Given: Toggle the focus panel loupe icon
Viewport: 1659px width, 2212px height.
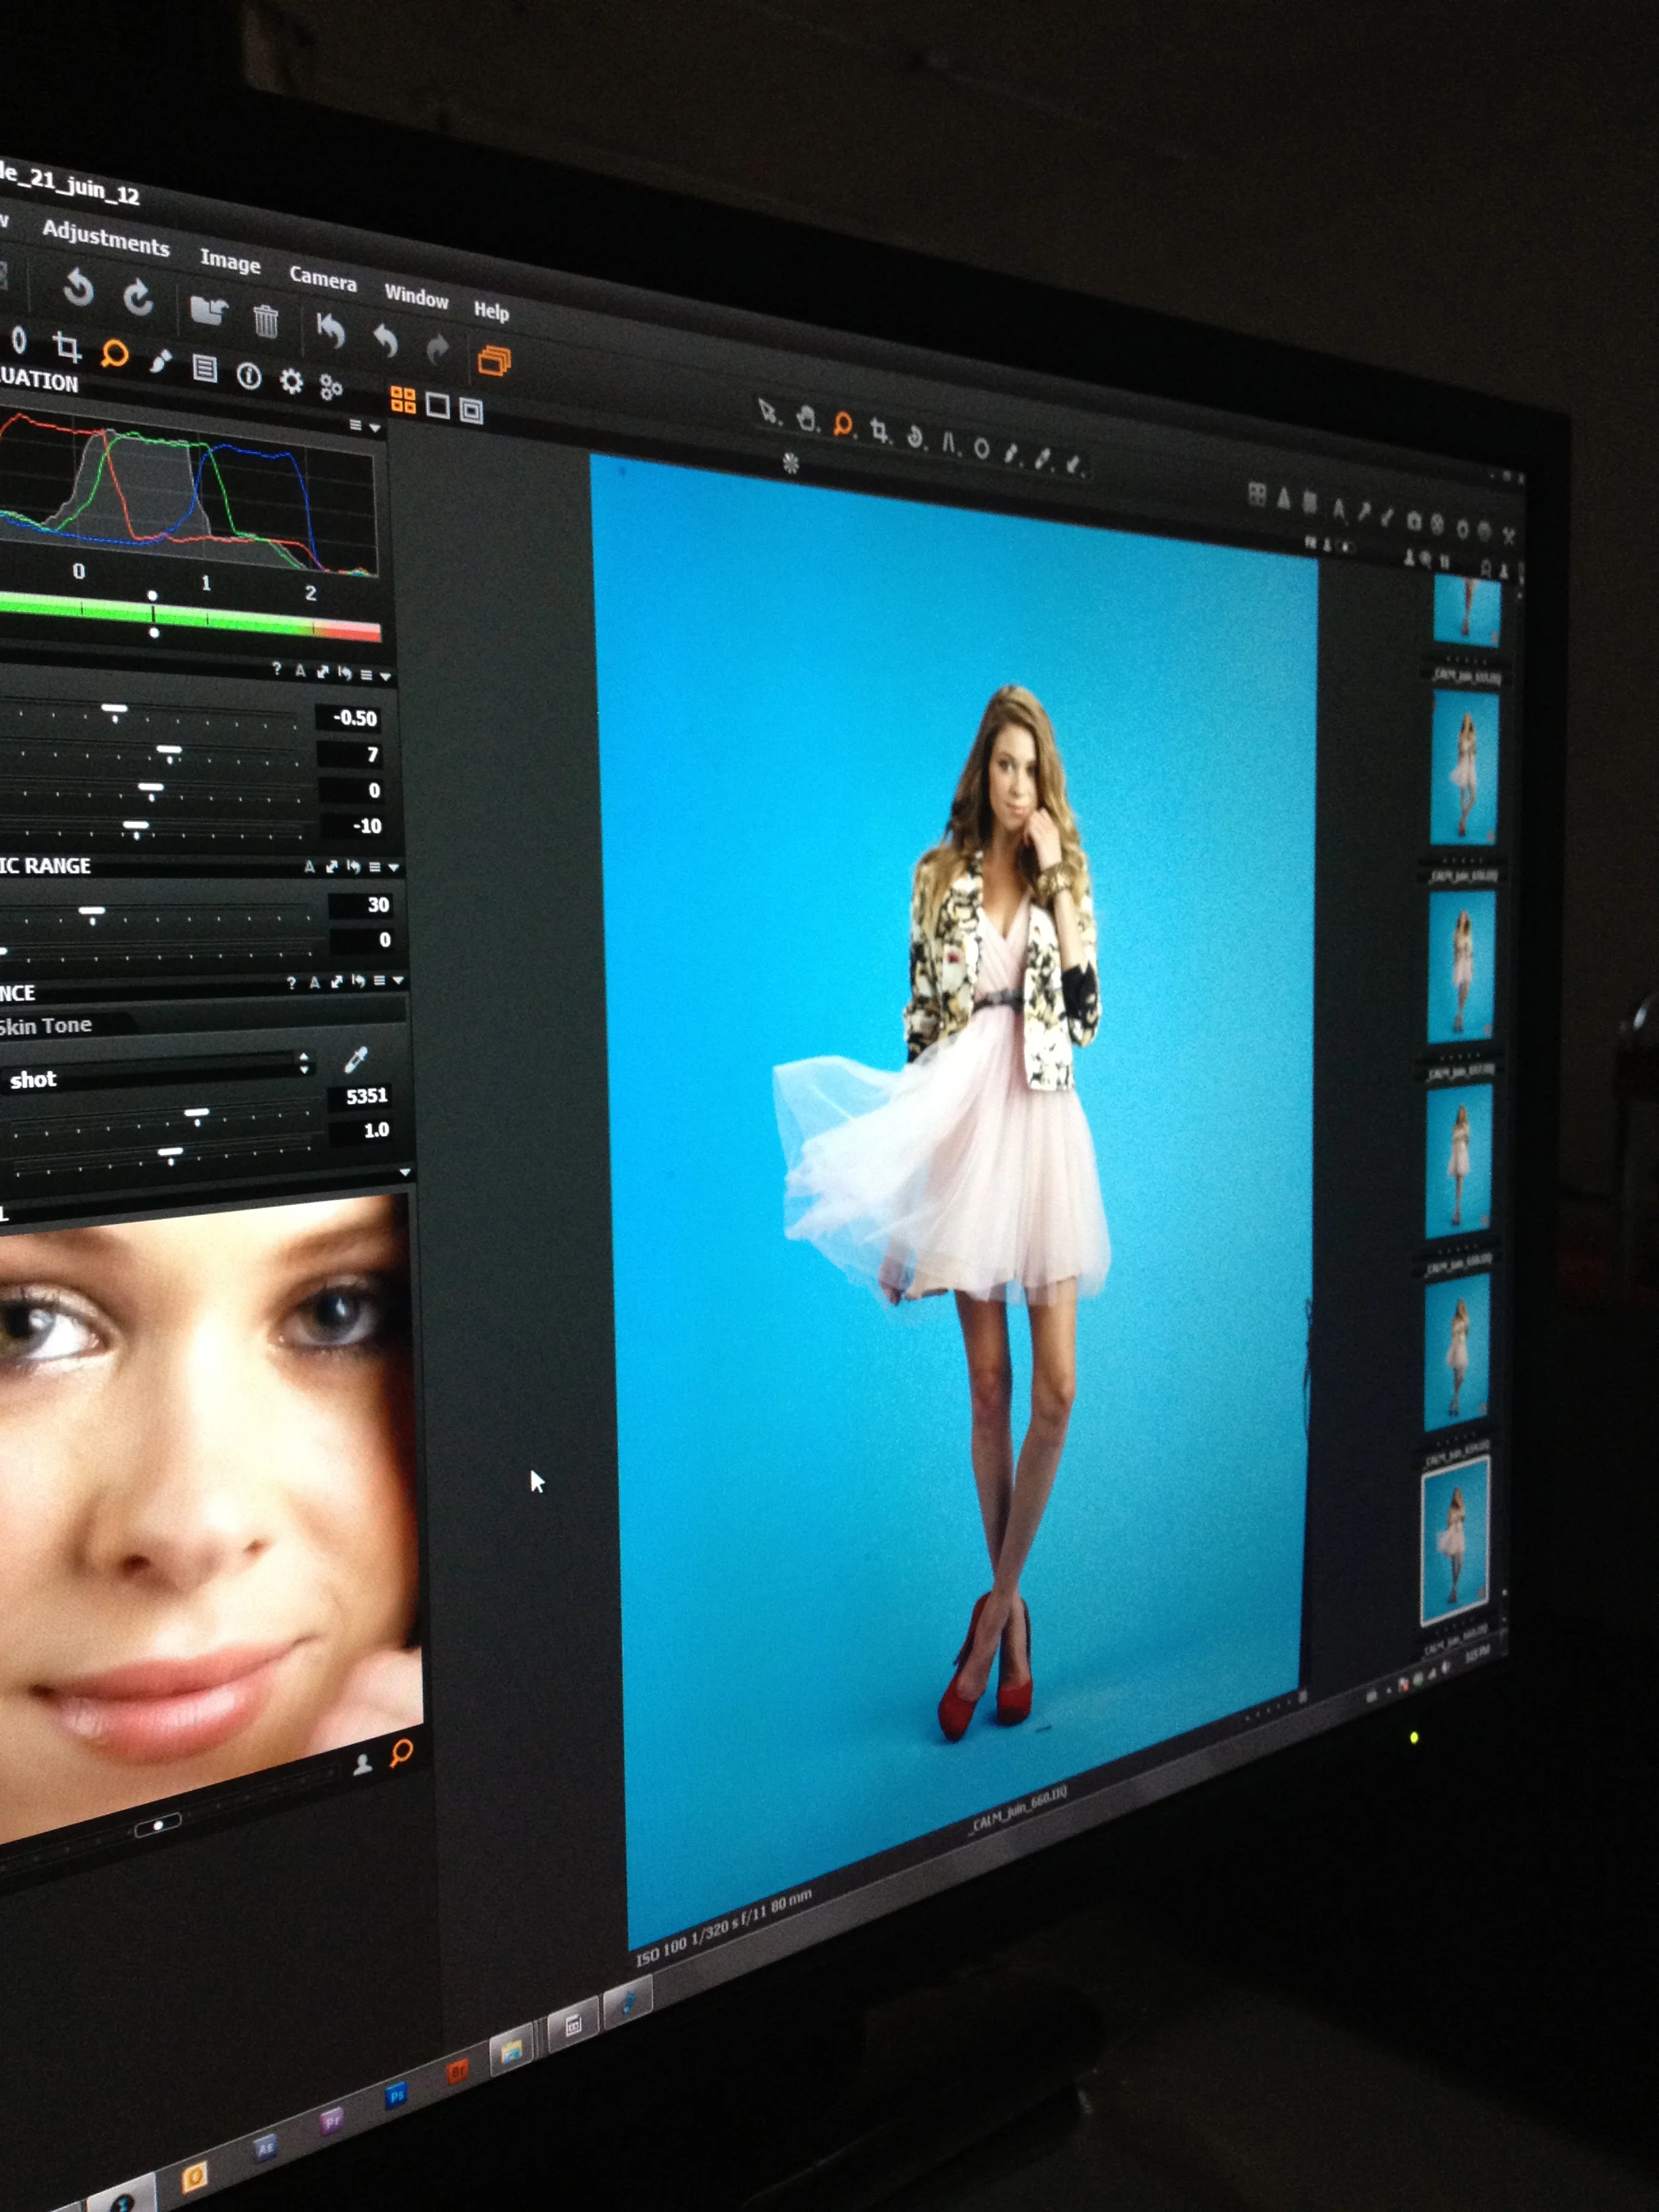Looking at the screenshot, I should tap(401, 1751).
